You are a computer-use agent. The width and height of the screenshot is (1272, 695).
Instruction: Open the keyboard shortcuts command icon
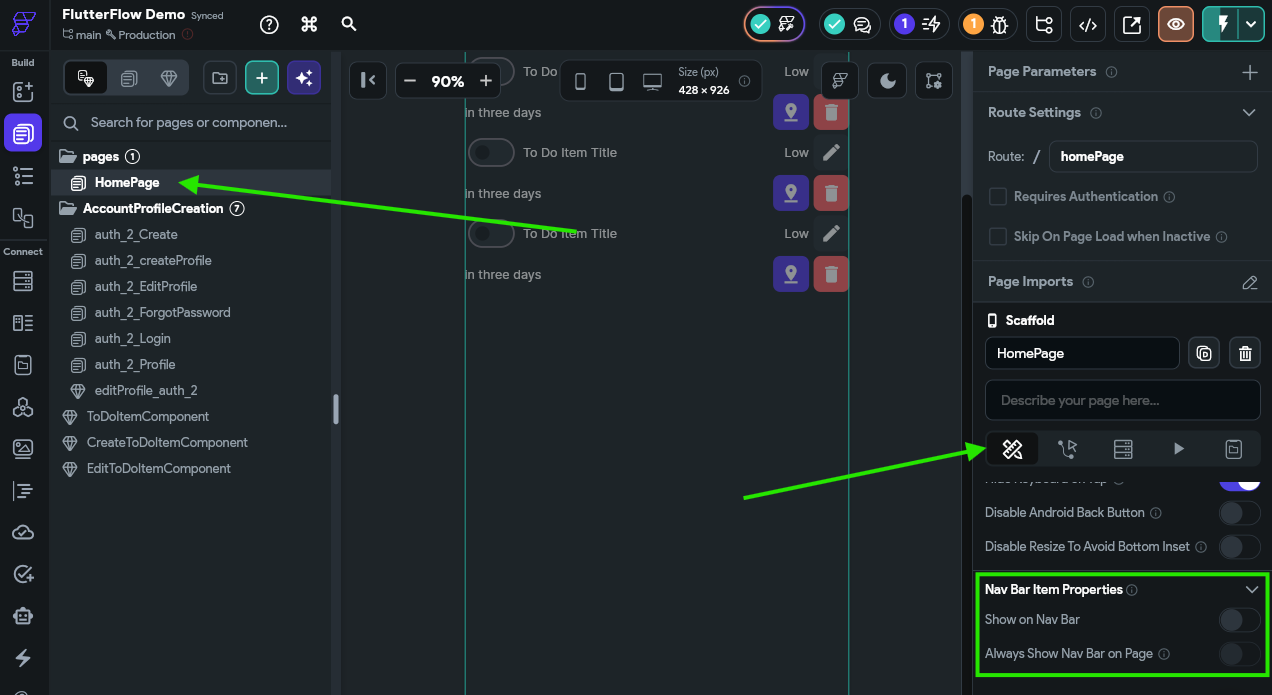click(309, 25)
